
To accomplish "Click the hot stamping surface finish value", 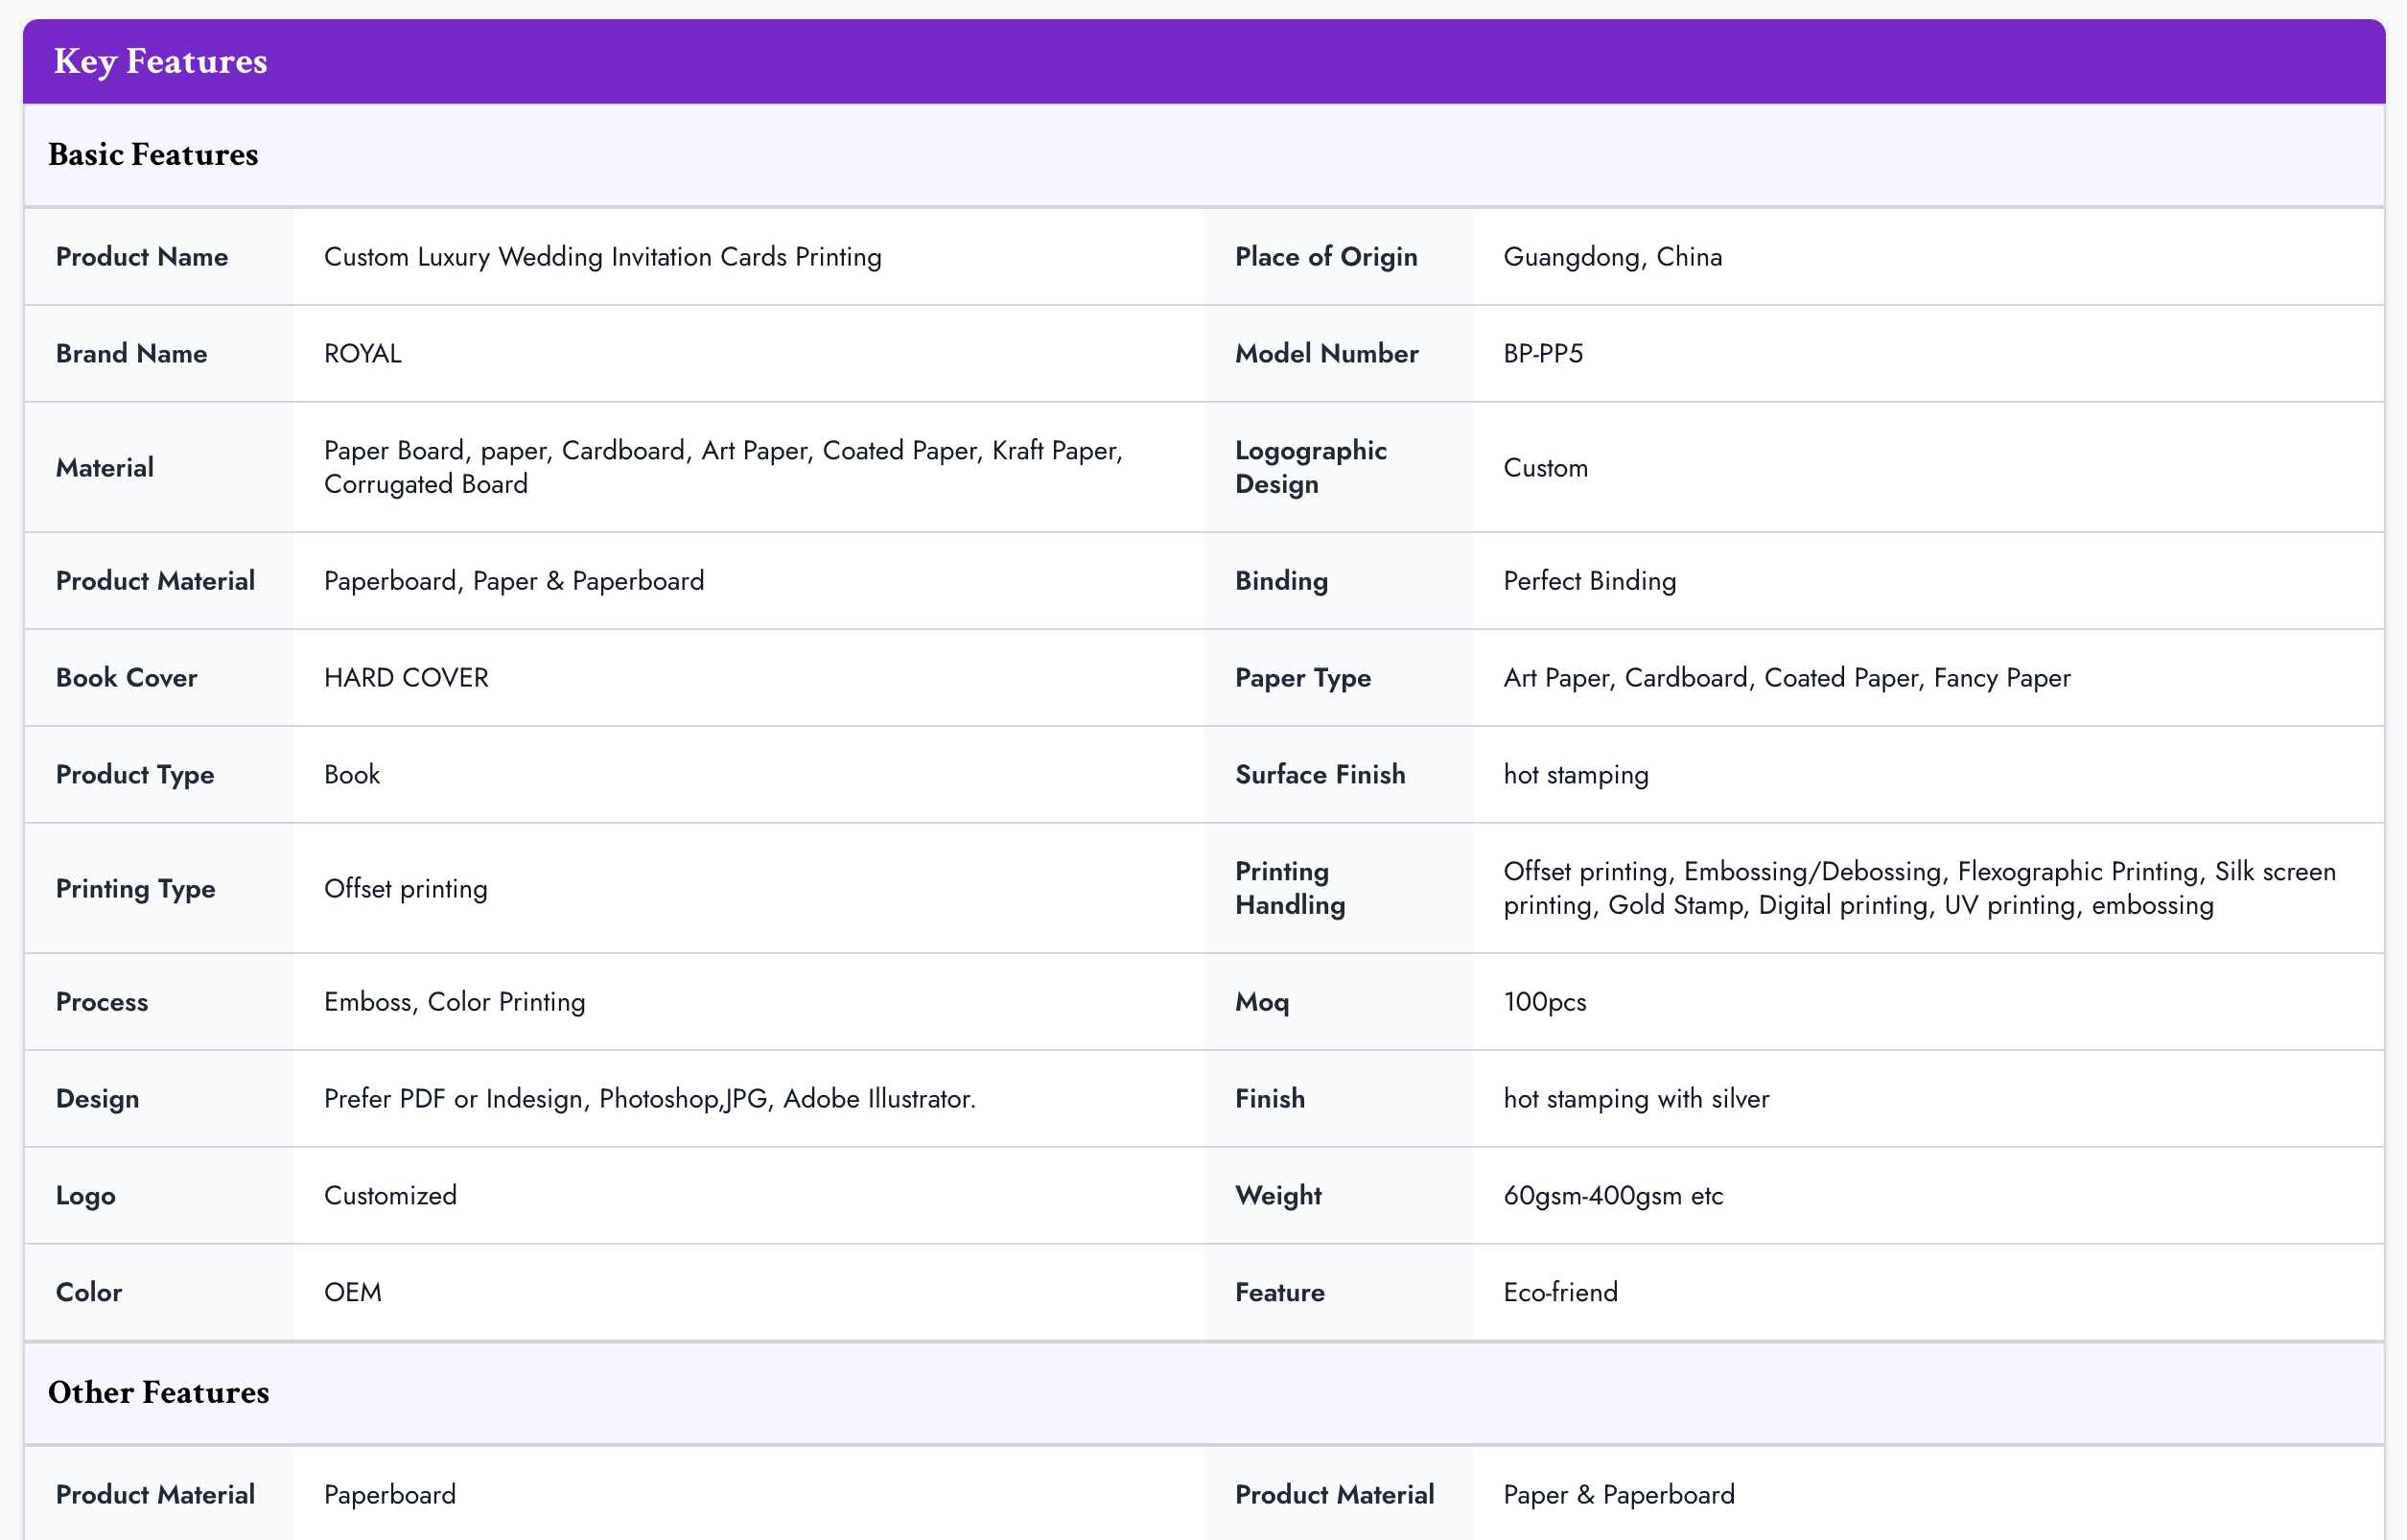I will 1576,775.
